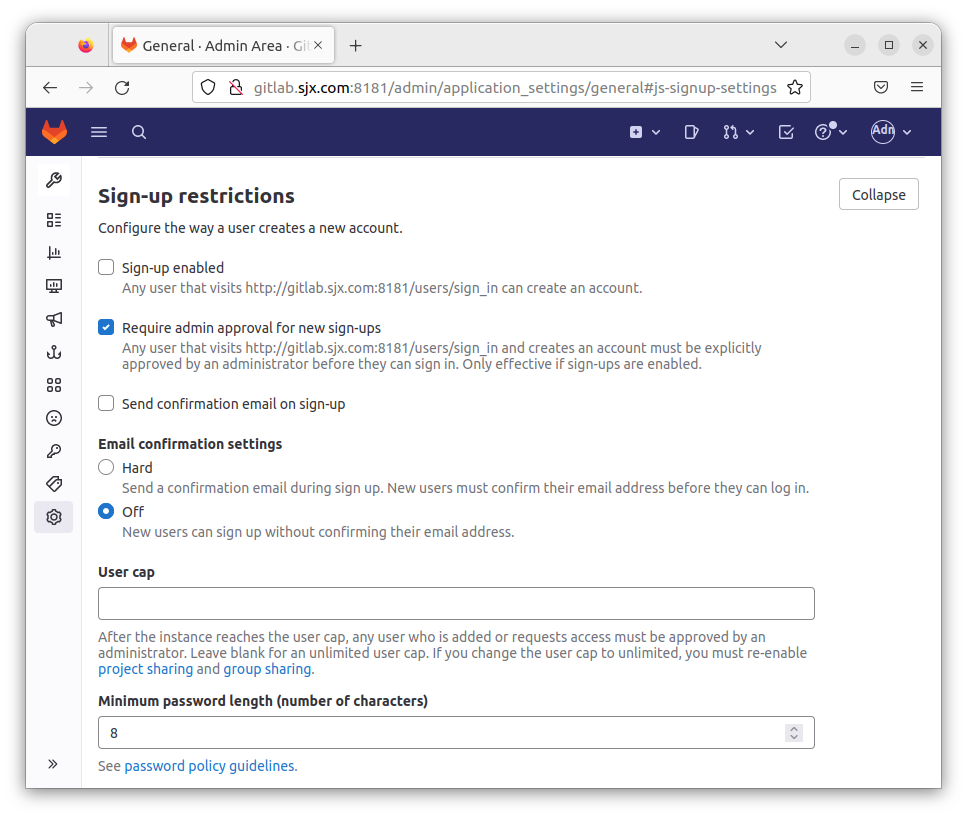Click into the User cap input field
The height and width of the screenshot is (817, 967).
click(x=456, y=604)
